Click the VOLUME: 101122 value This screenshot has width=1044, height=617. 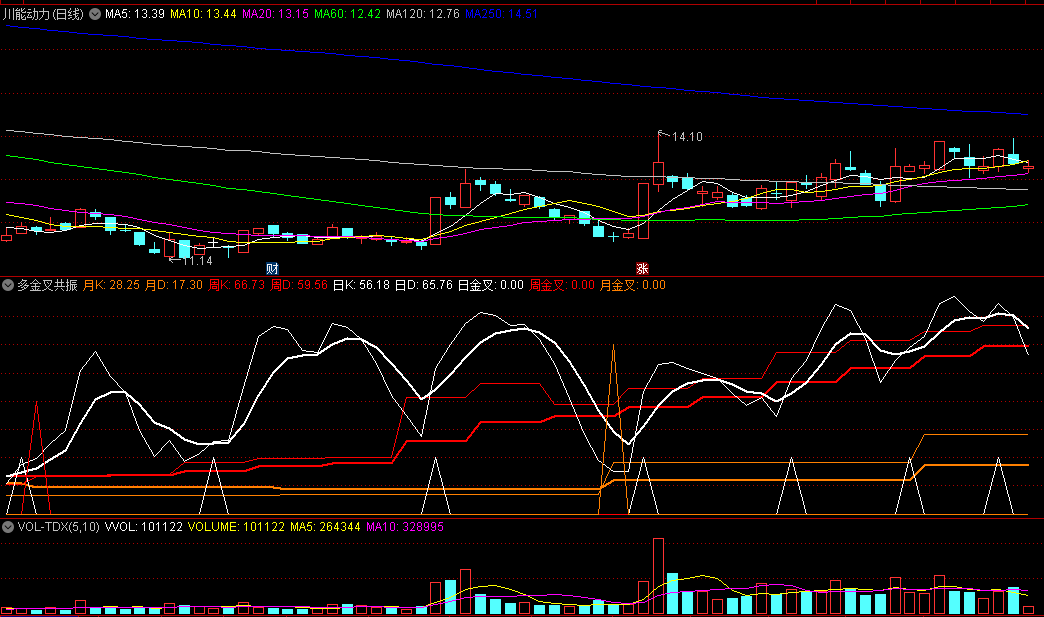[x=236, y=527]
